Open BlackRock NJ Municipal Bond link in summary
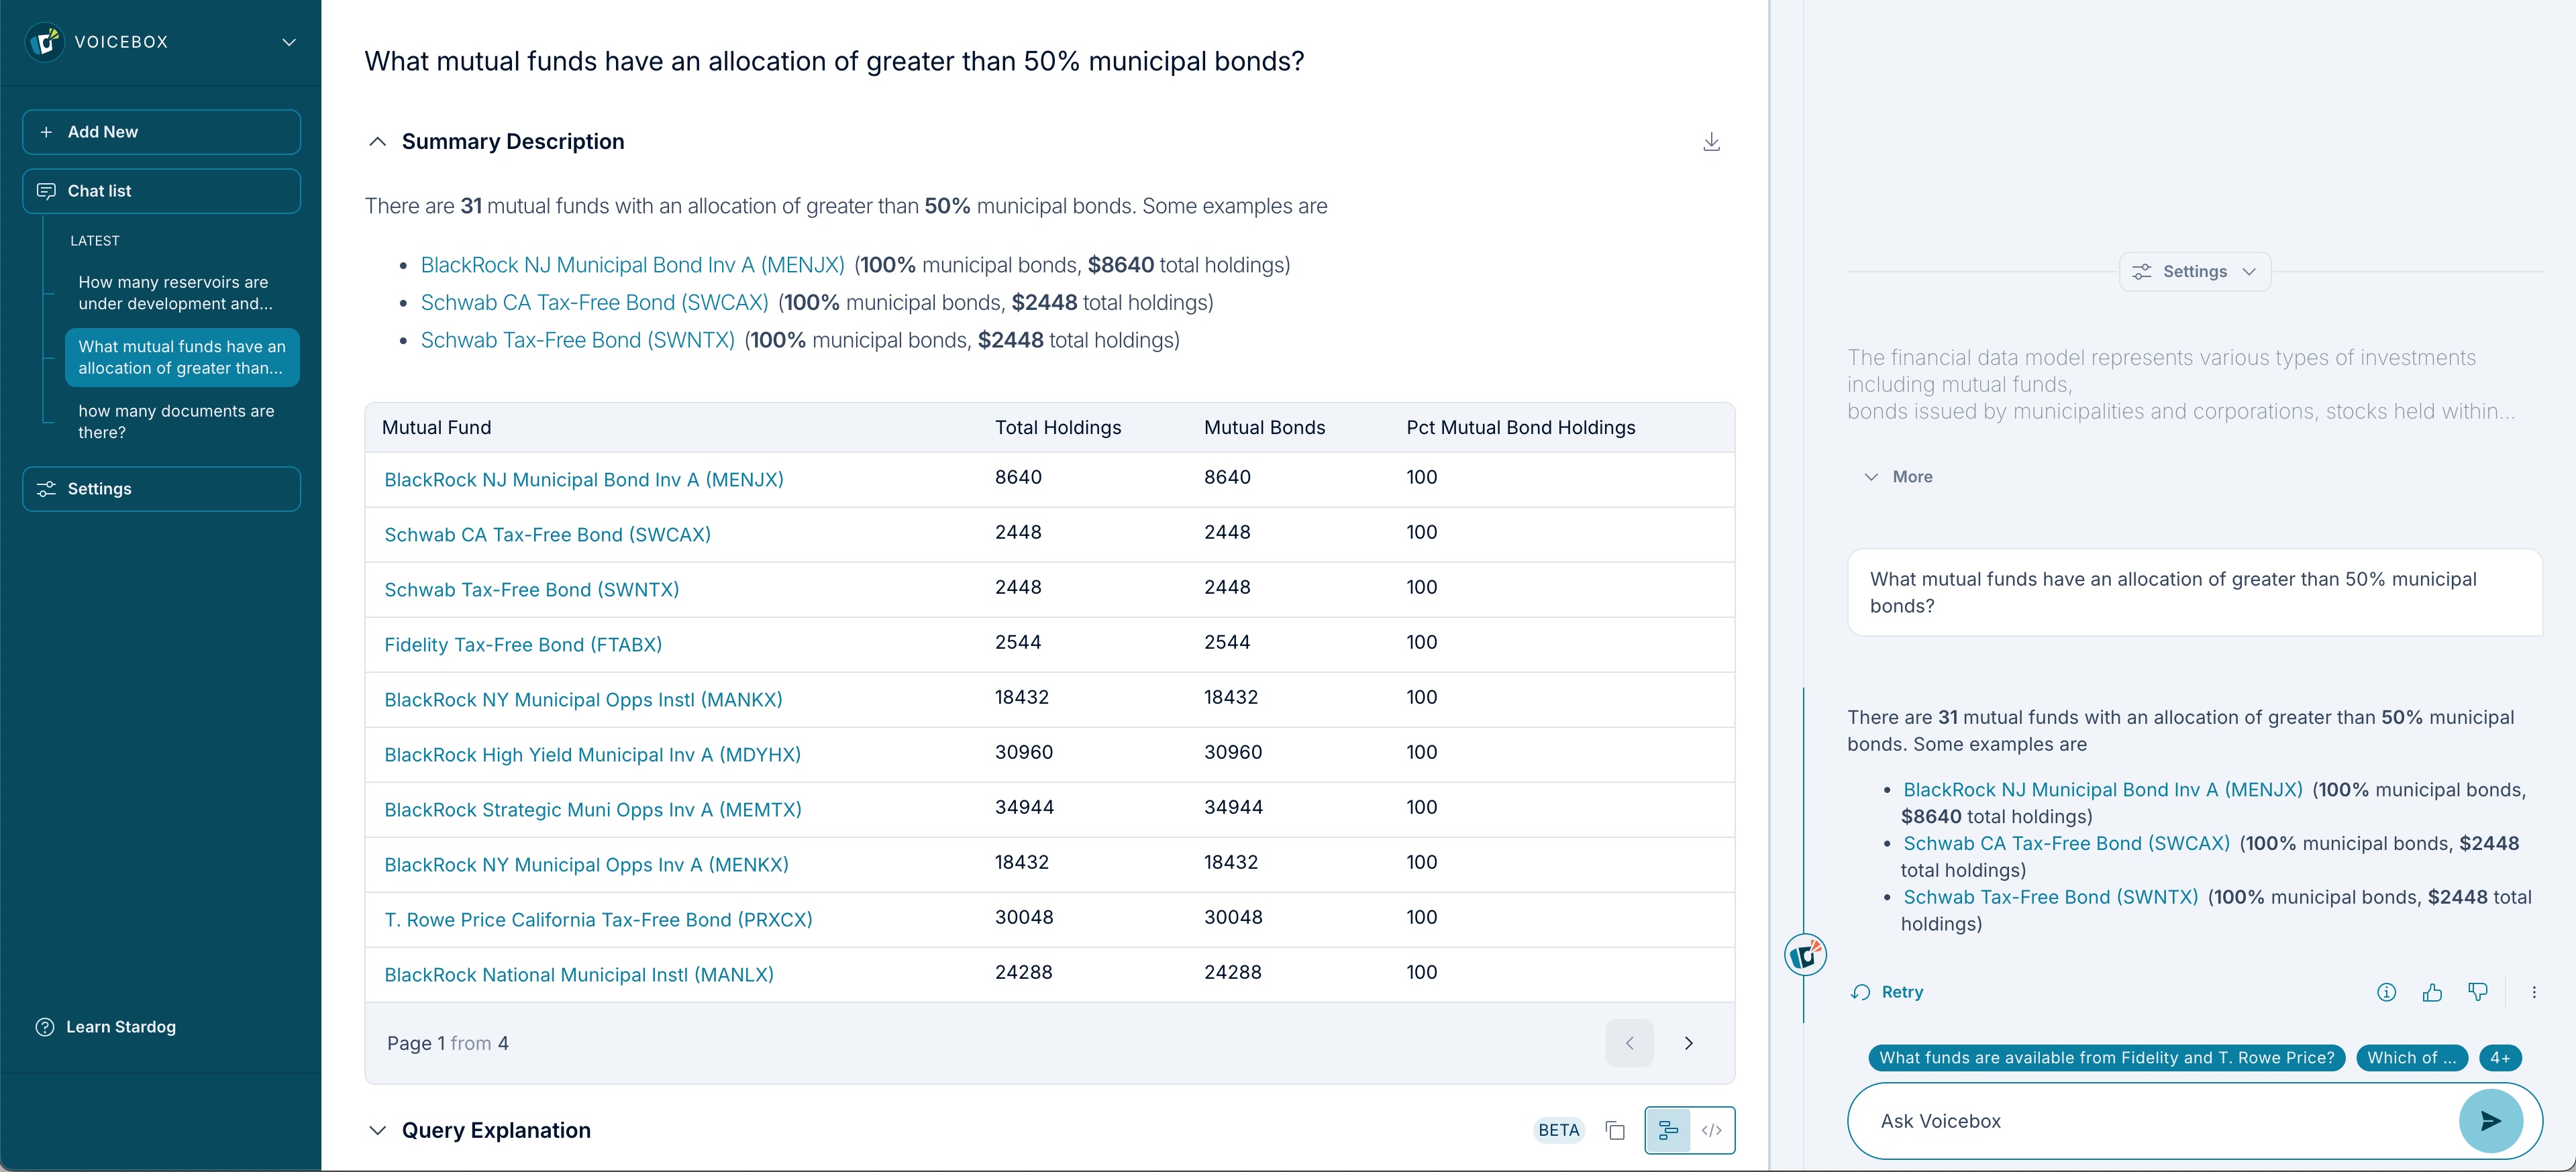 click(x=632, y=265)
